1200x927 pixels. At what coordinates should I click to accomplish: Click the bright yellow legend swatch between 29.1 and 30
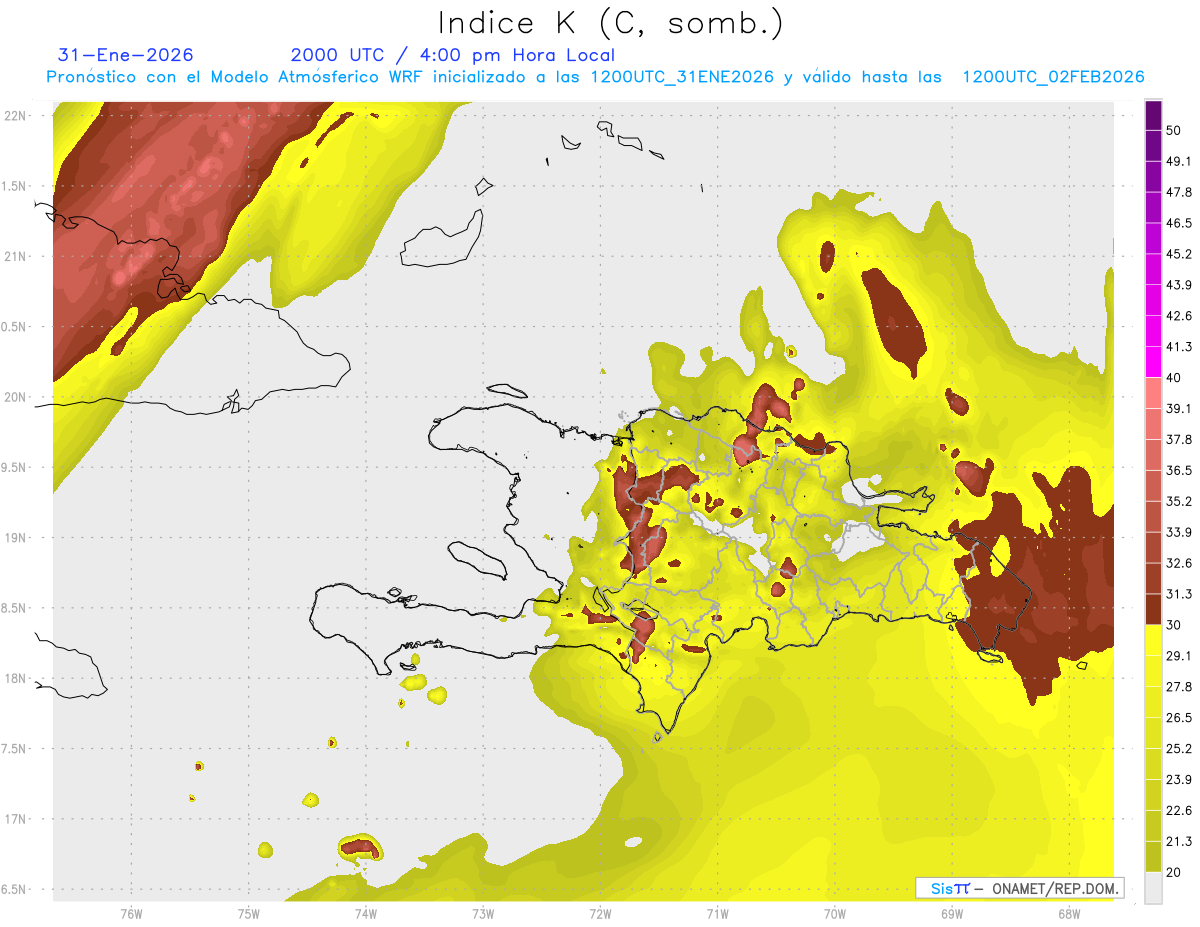pyautogui.click(x=1153, y=641)
